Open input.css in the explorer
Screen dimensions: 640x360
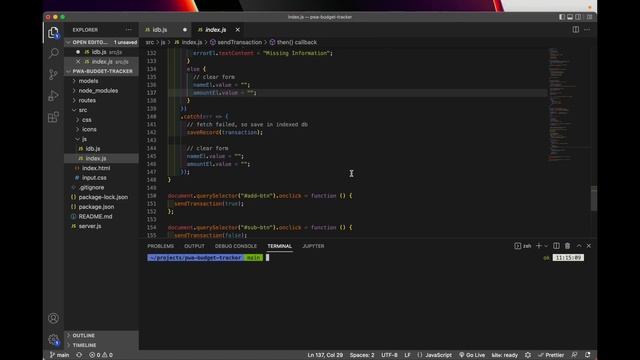(x=94, y=178)
